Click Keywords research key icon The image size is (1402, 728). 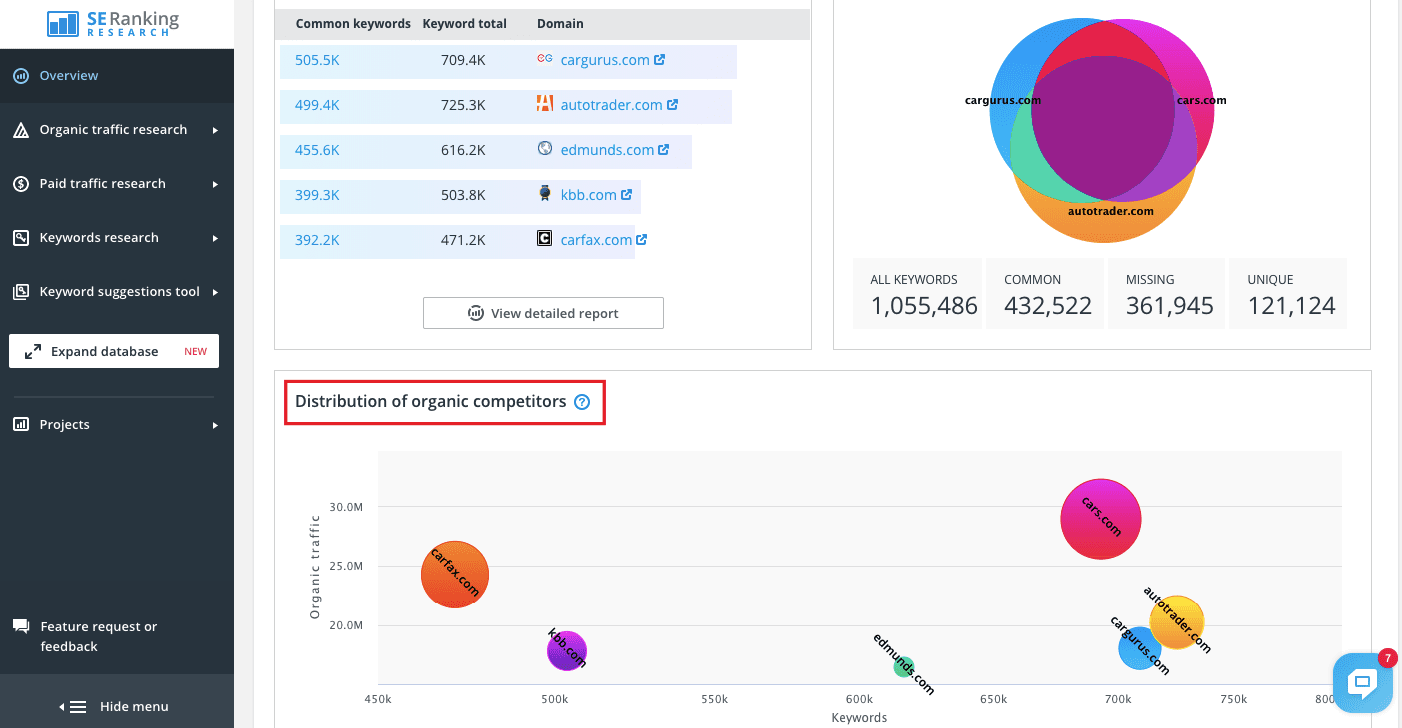coord(20,238)
